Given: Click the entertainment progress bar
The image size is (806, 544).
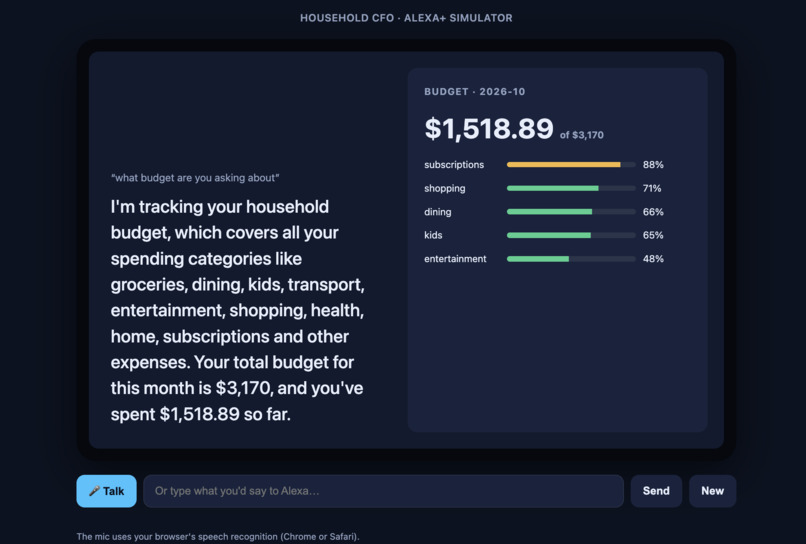Looking at the screenshot, I should [571, 259].
